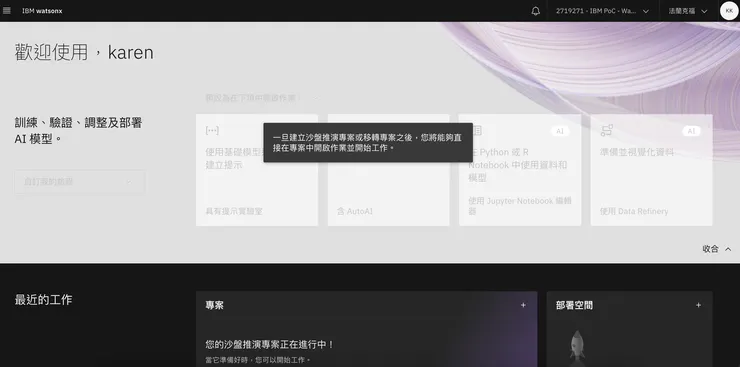Screen dimensions: 740x367
Task: Click the 部署空間 panel heading
Action: 574,305
